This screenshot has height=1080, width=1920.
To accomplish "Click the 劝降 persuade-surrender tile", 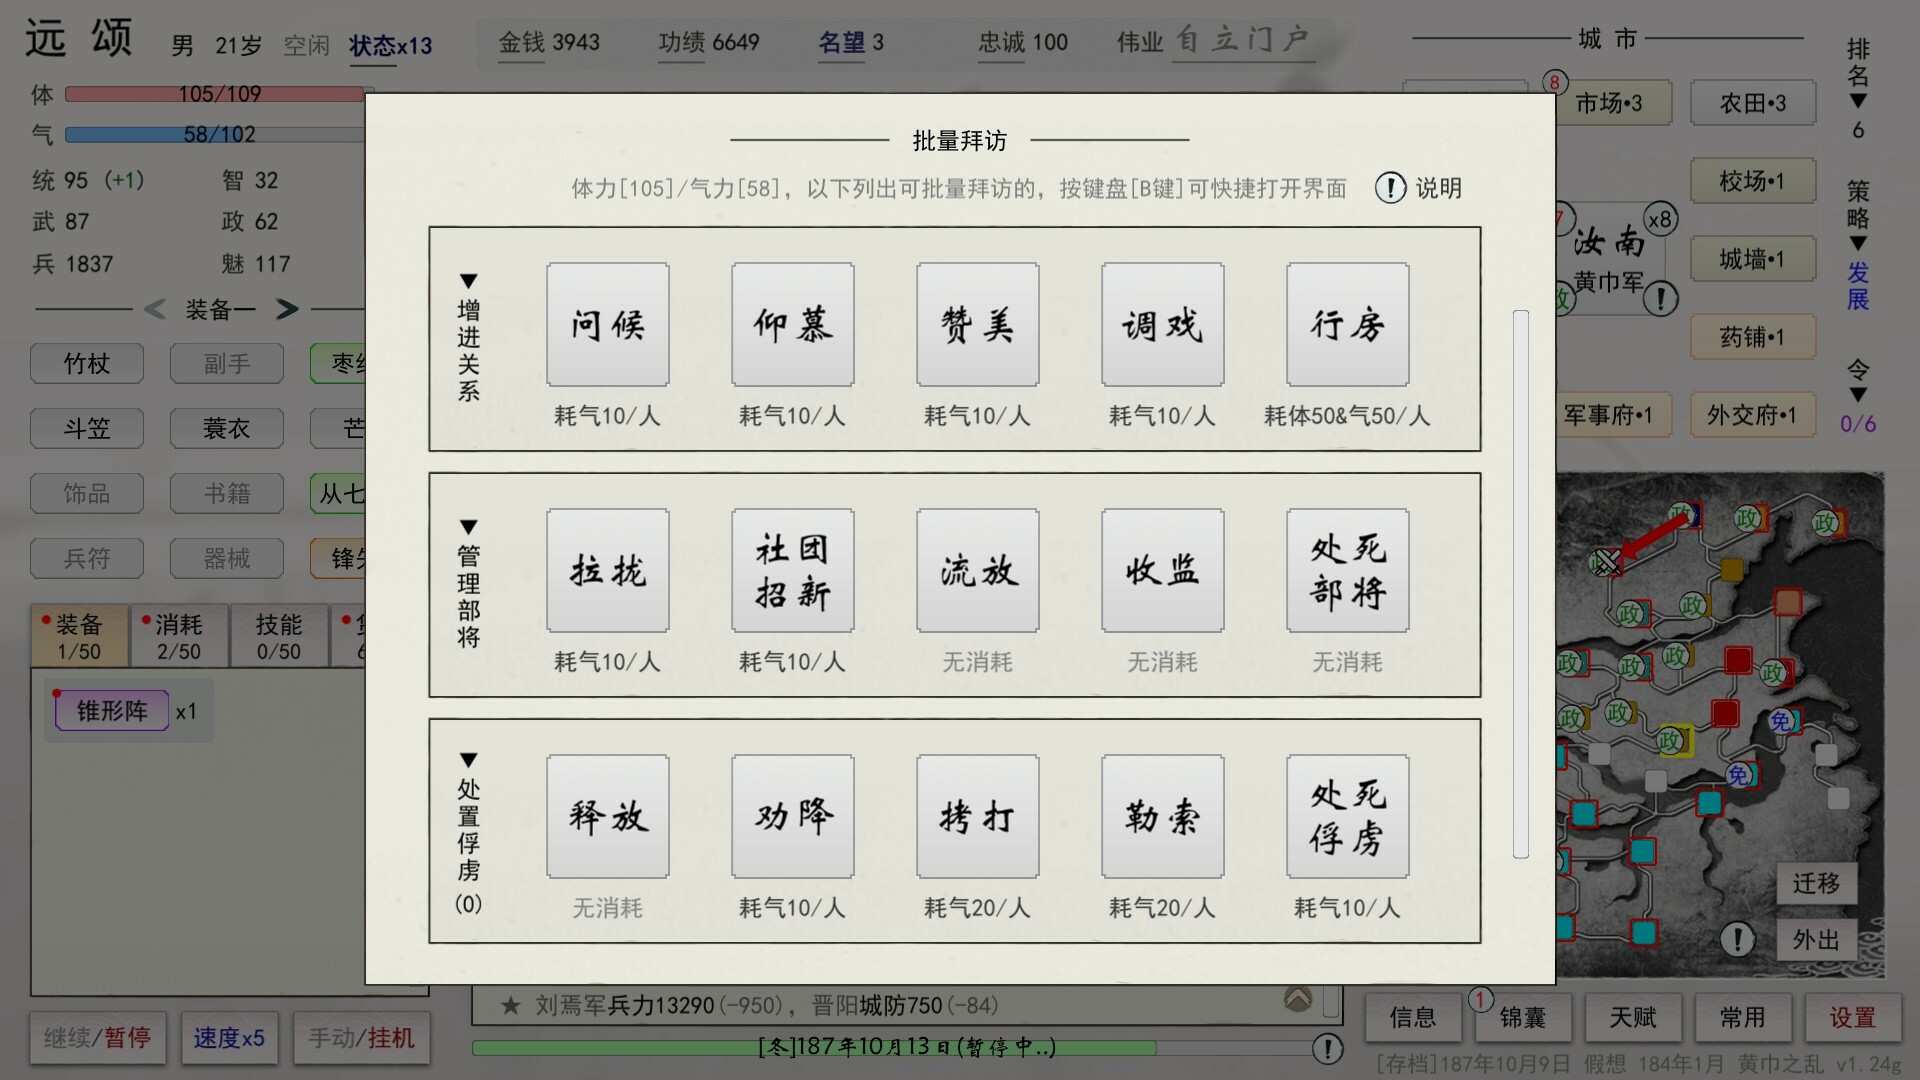I will 792,816.
